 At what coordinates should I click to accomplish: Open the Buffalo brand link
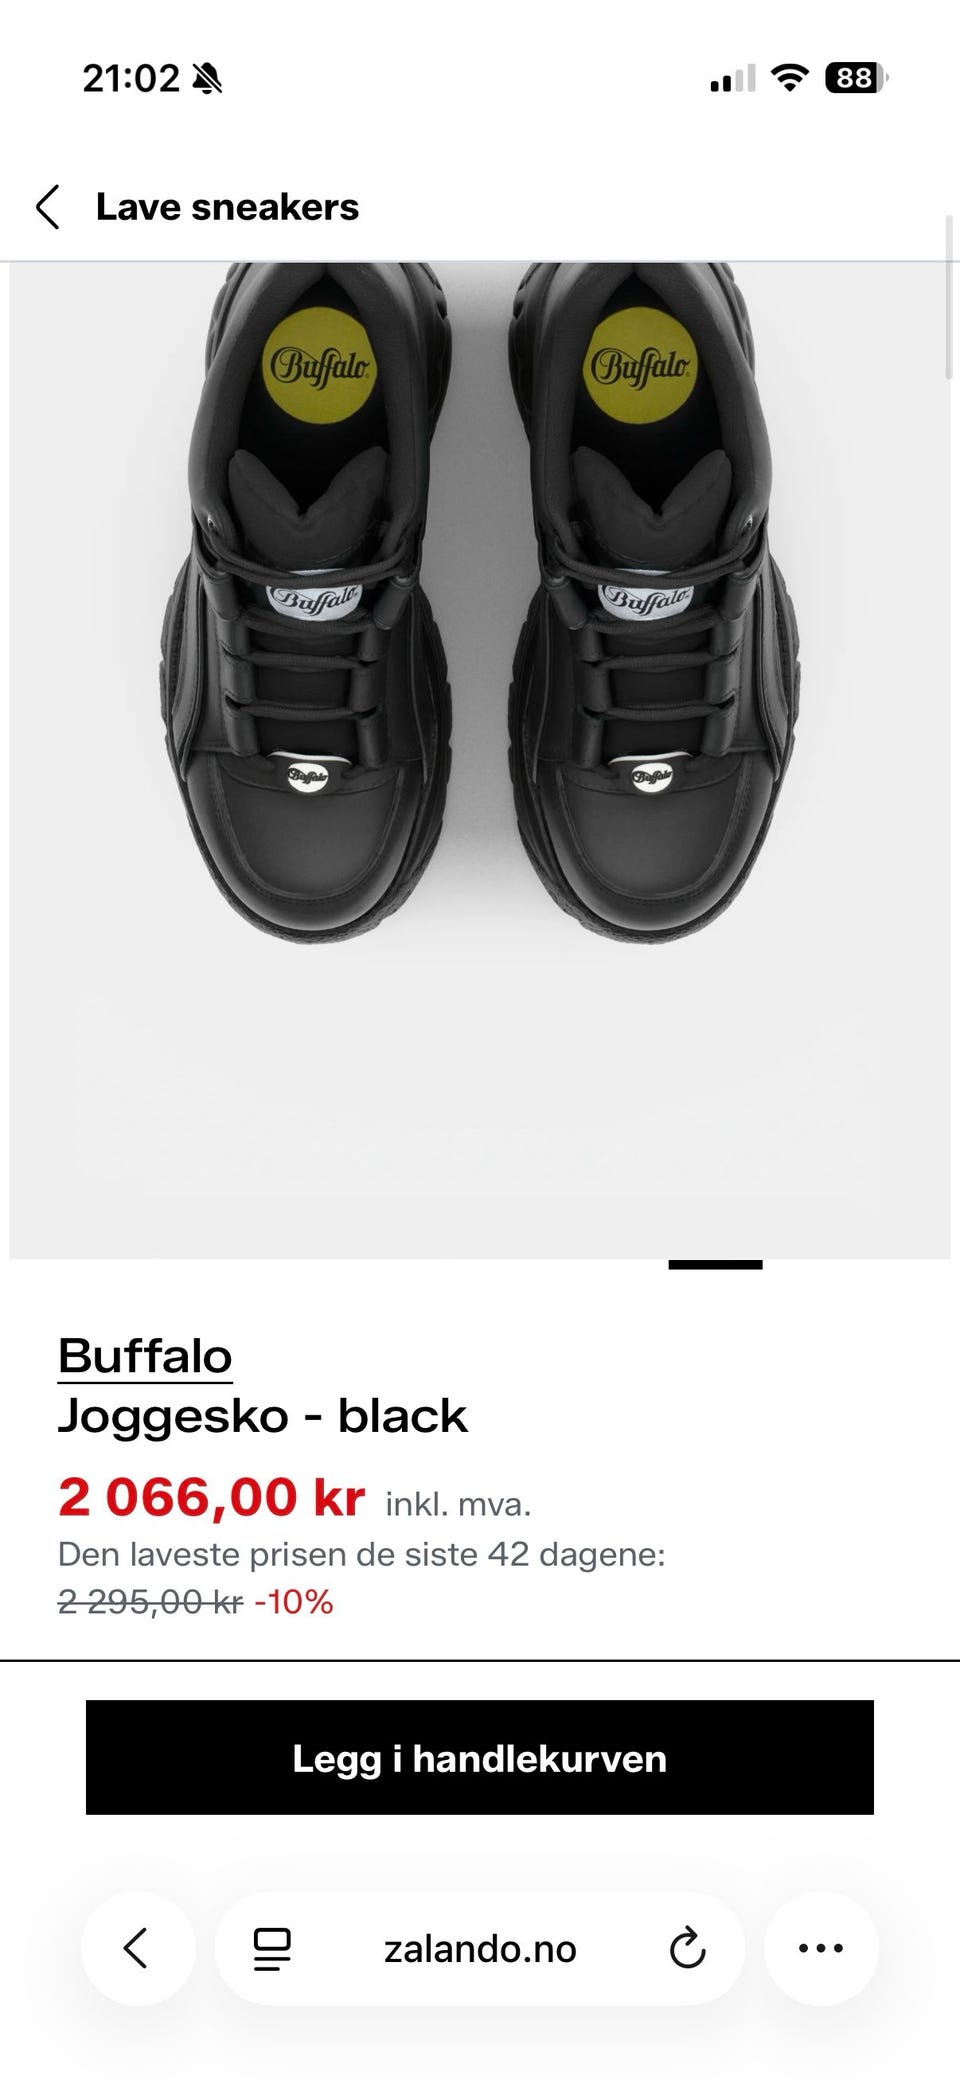point(145,1356)
